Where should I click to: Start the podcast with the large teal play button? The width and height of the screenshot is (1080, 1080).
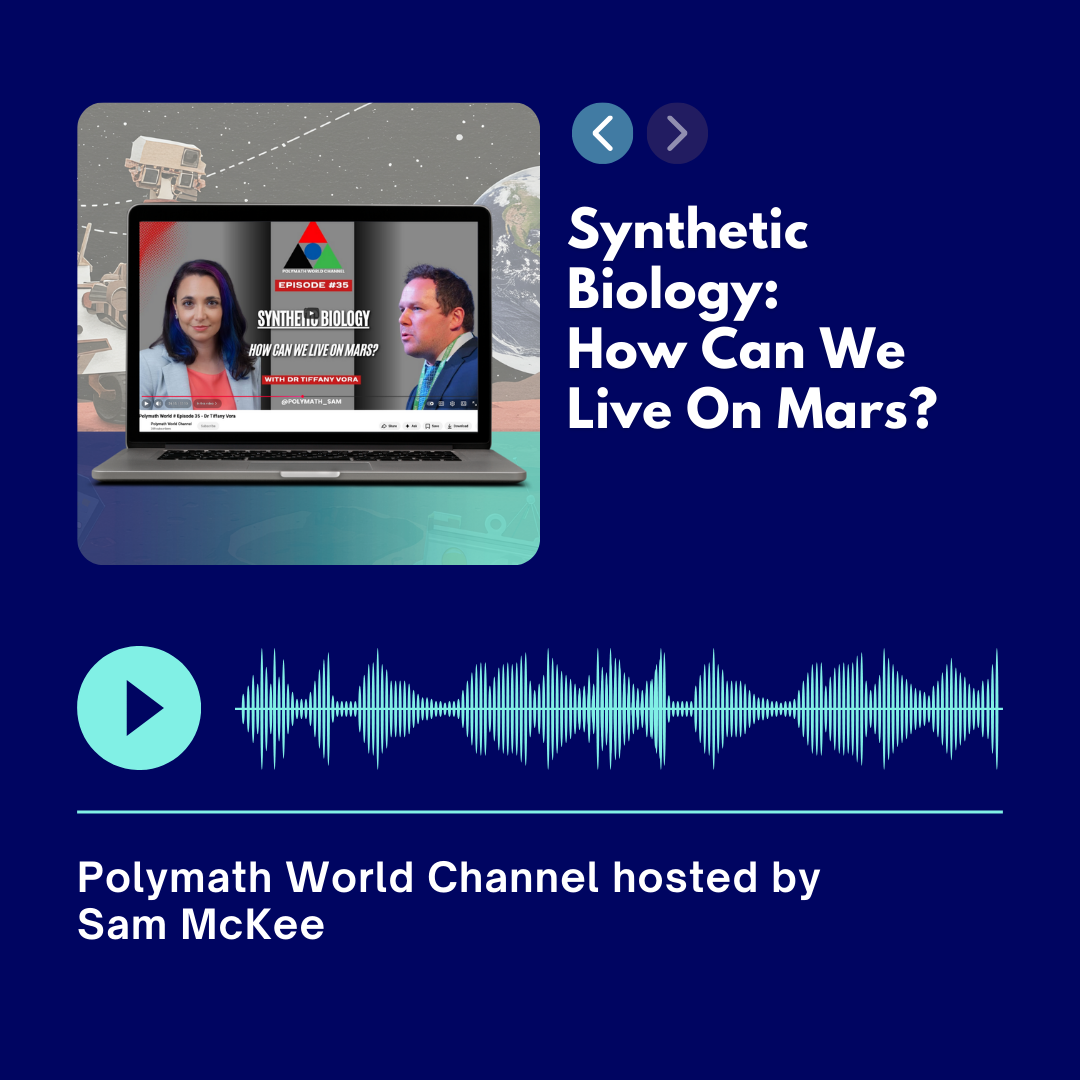139,708
